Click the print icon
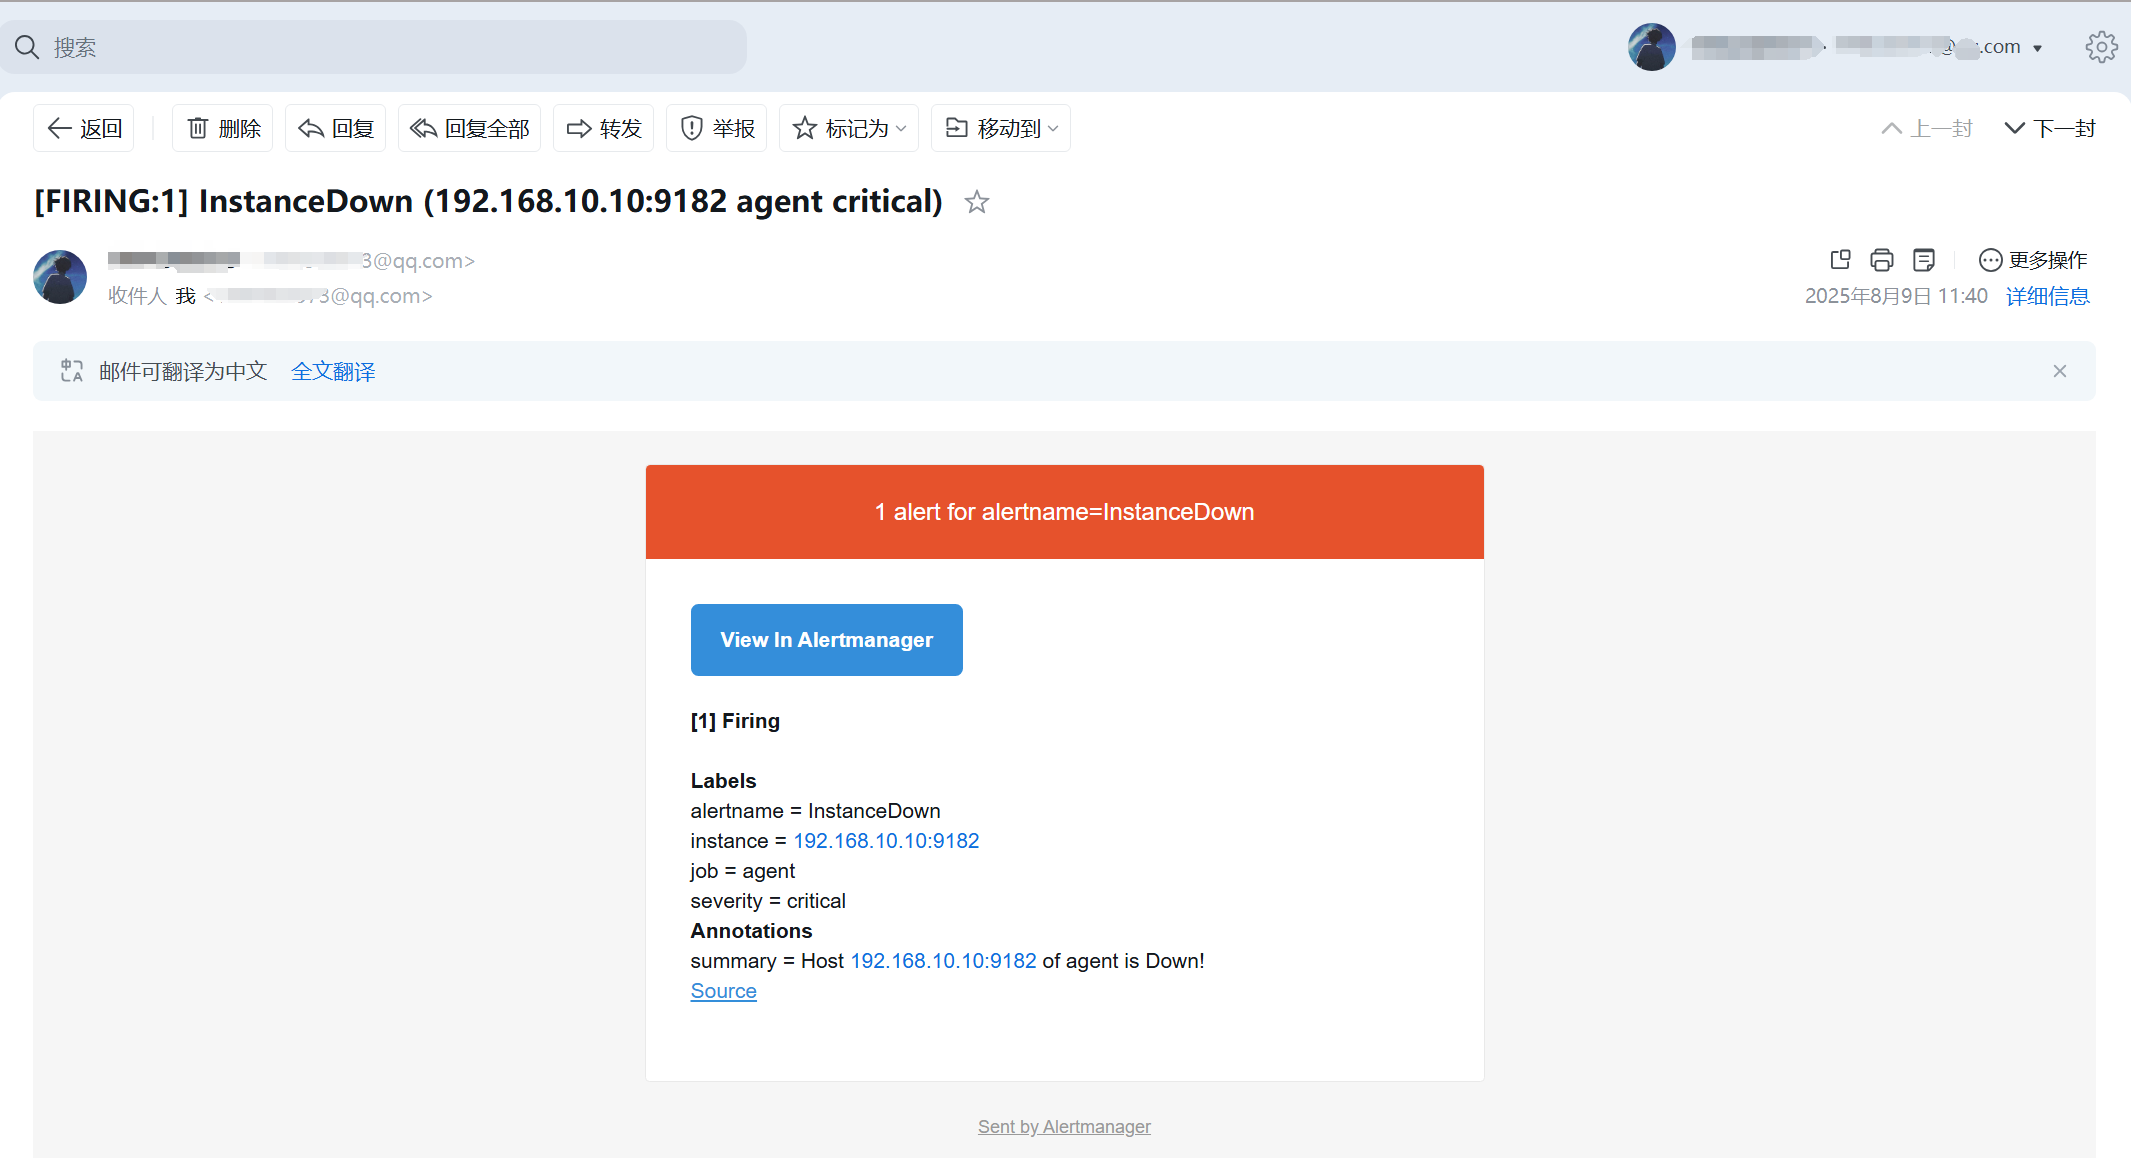The height and width of the screenshot is (1158, 2131). [x=1882, y=260]
